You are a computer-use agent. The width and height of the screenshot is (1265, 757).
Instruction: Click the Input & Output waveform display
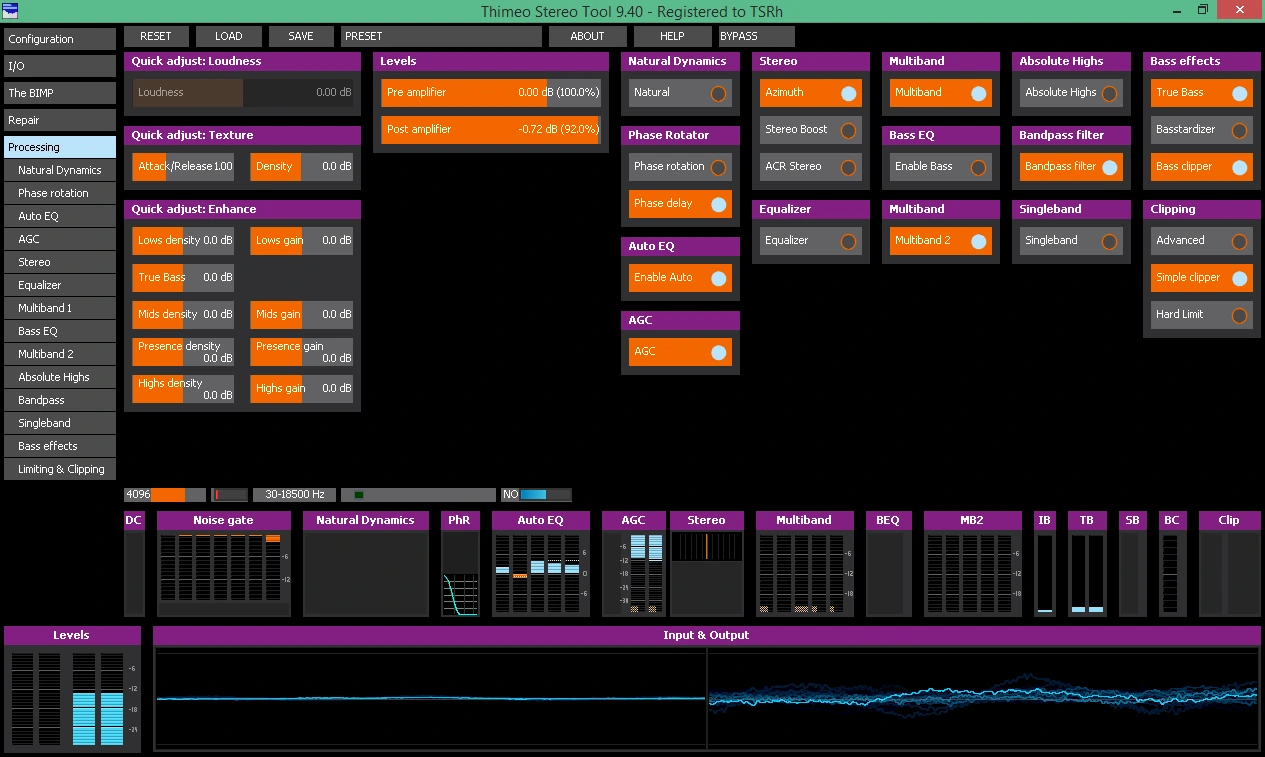click(706, 697)
